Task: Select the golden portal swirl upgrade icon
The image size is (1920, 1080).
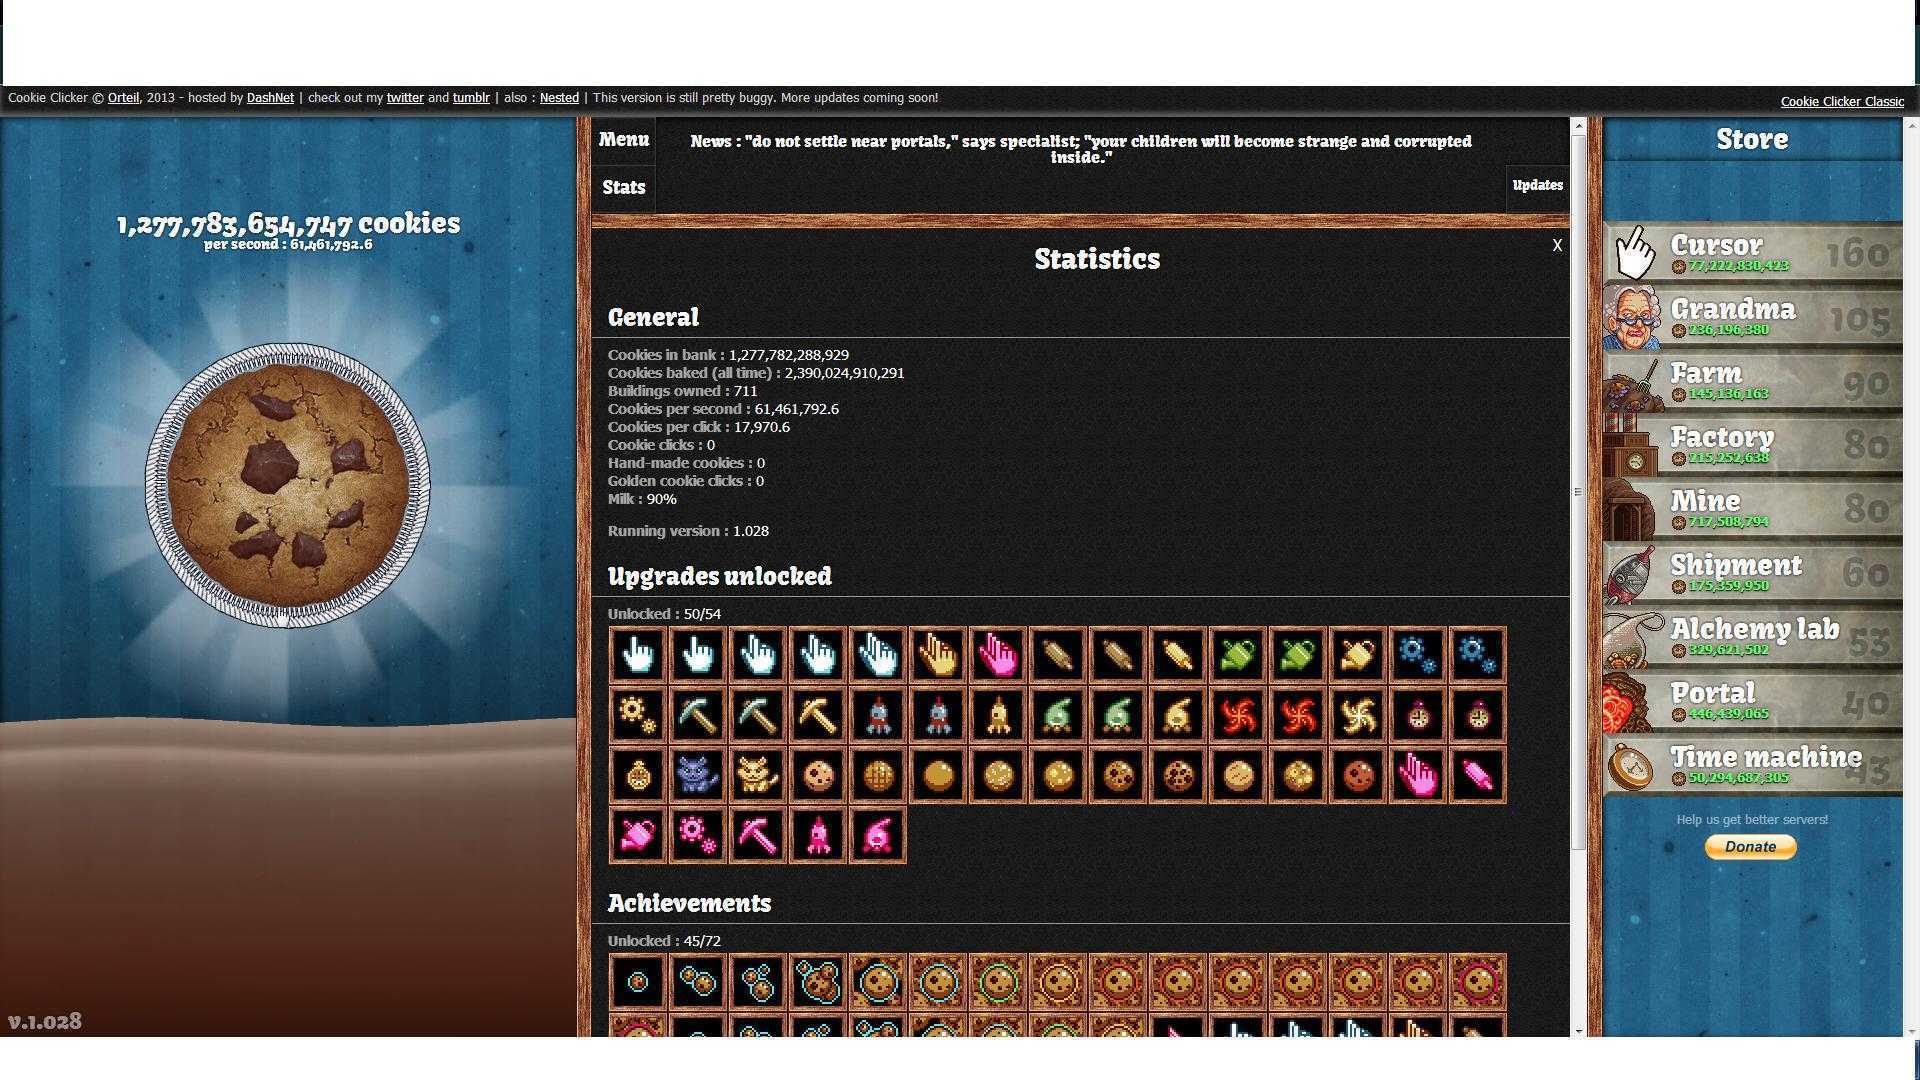Action: (1358, 716)
